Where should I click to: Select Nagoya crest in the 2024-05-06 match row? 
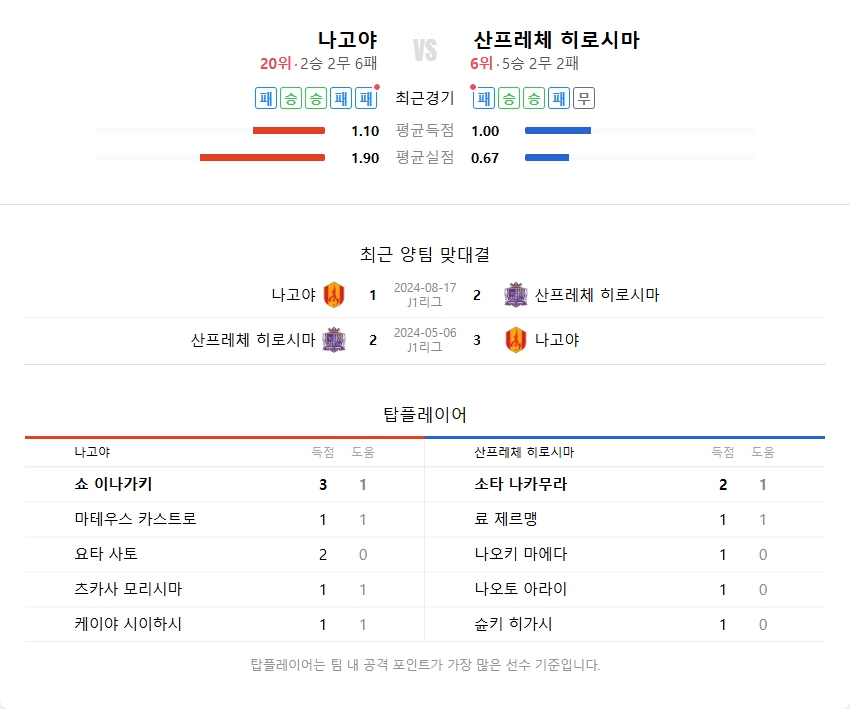point(515,340)
